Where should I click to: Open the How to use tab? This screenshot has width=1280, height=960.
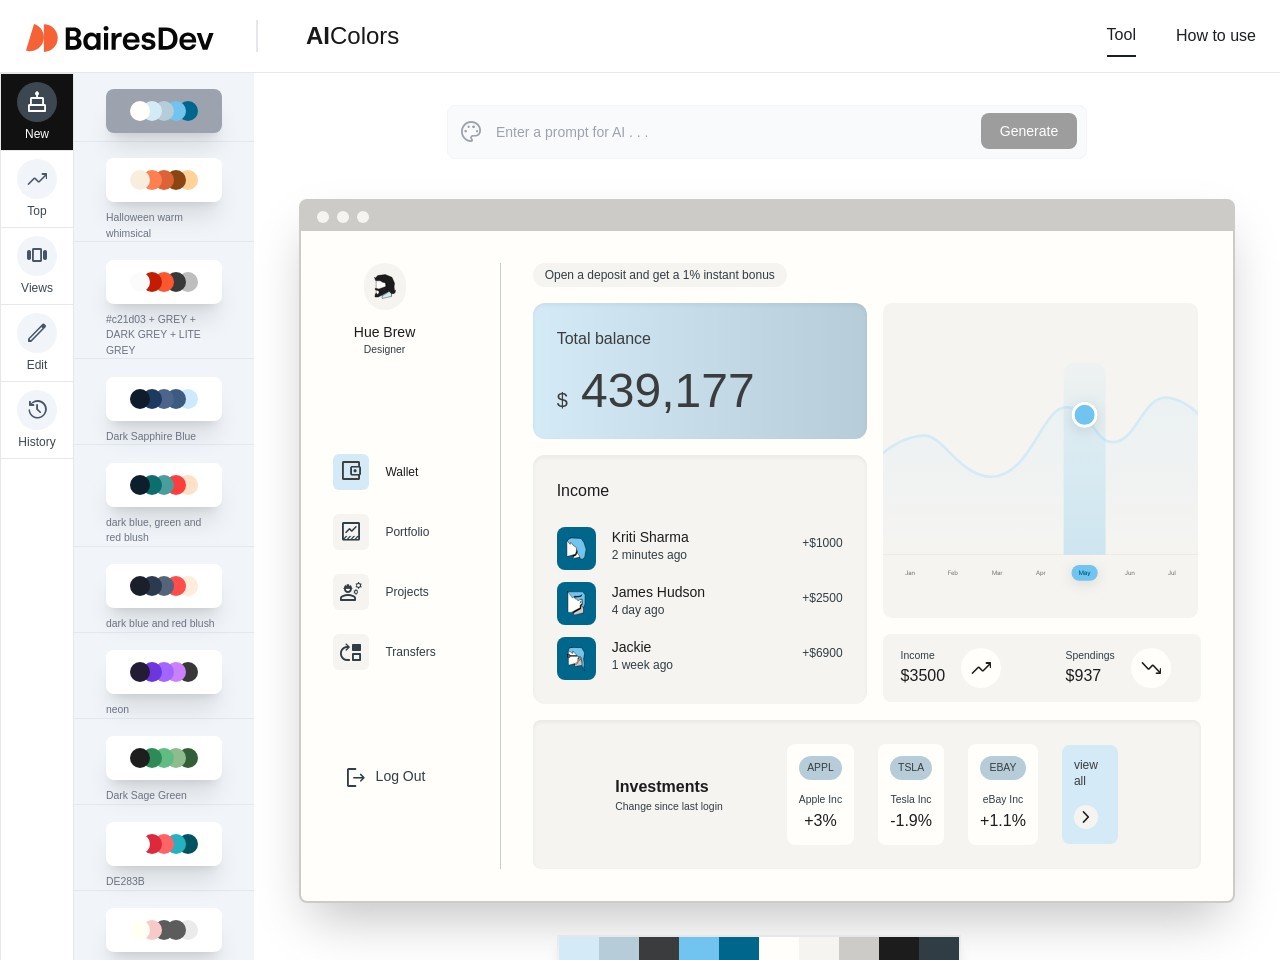click(x=1215, y=35)
